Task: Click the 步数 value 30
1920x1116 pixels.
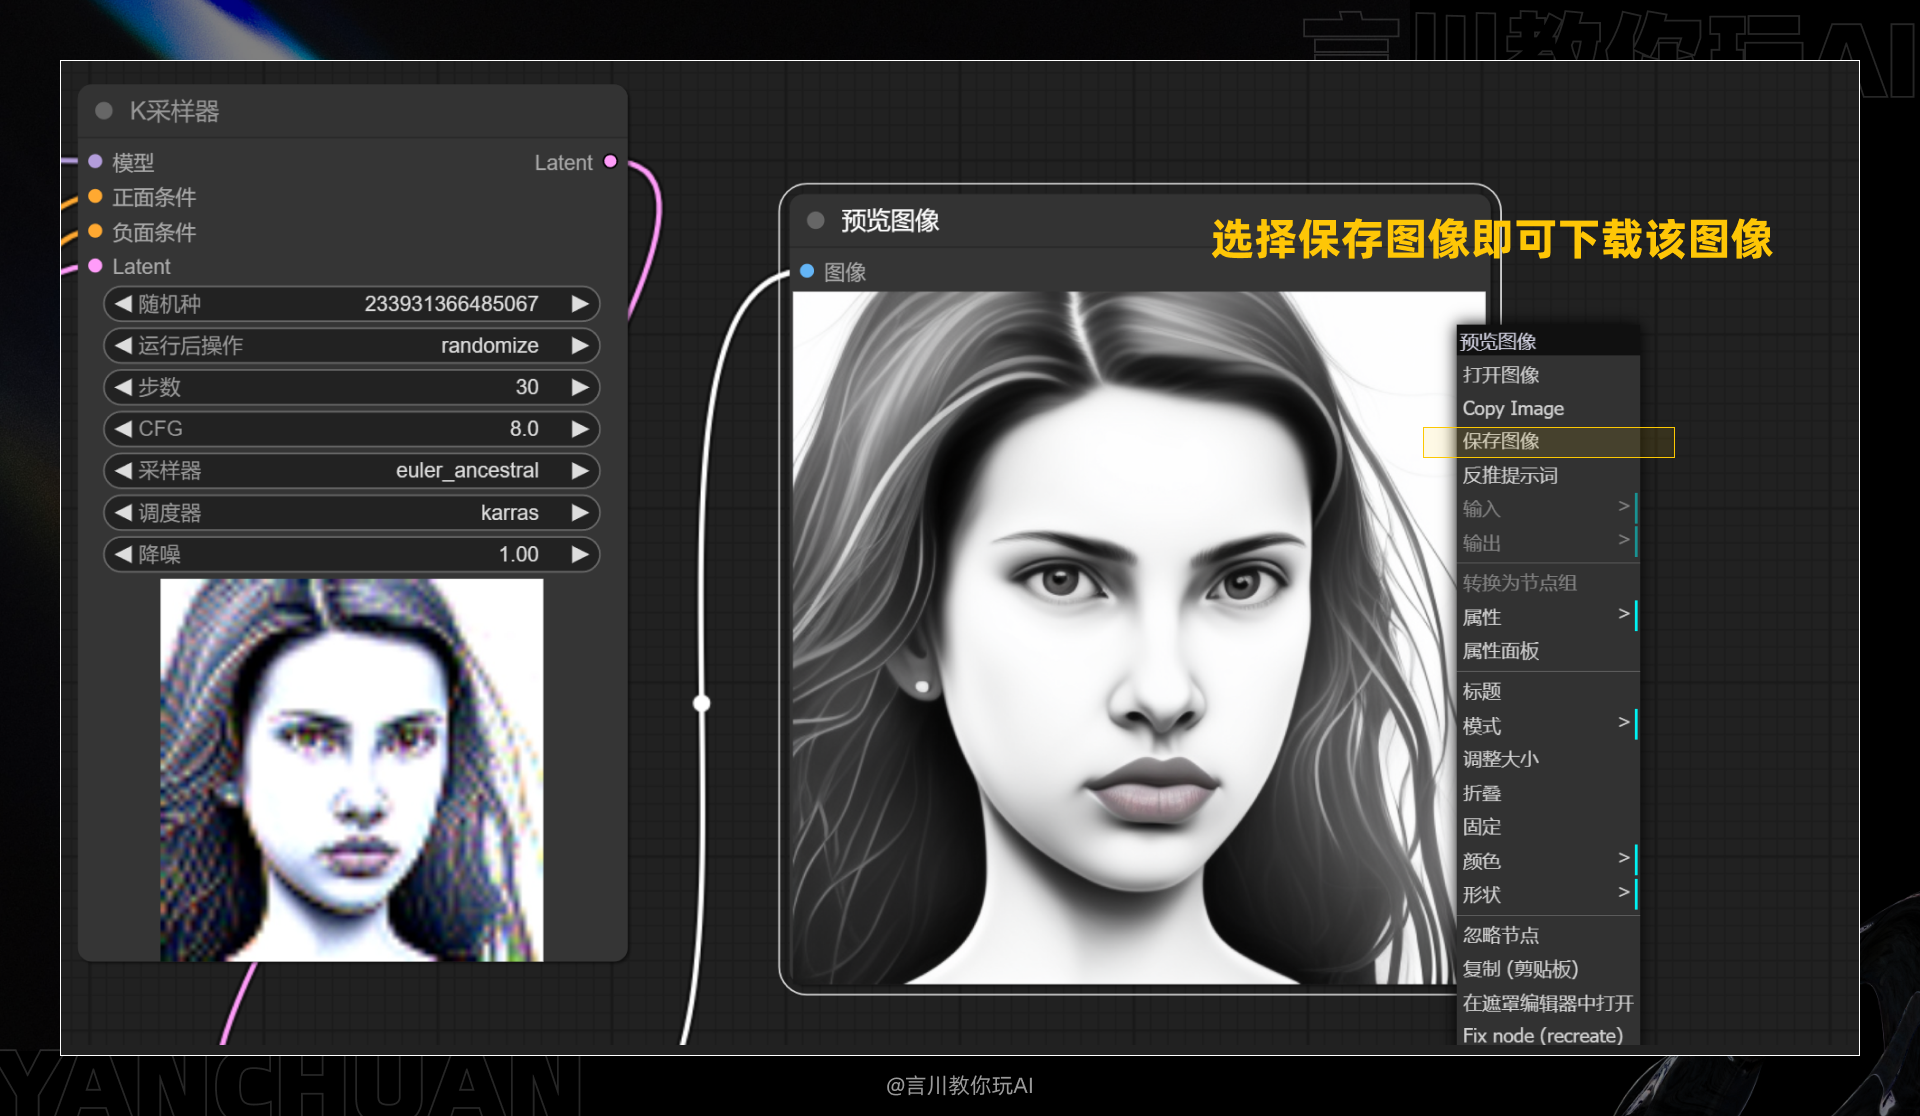Action: point(527,387)
